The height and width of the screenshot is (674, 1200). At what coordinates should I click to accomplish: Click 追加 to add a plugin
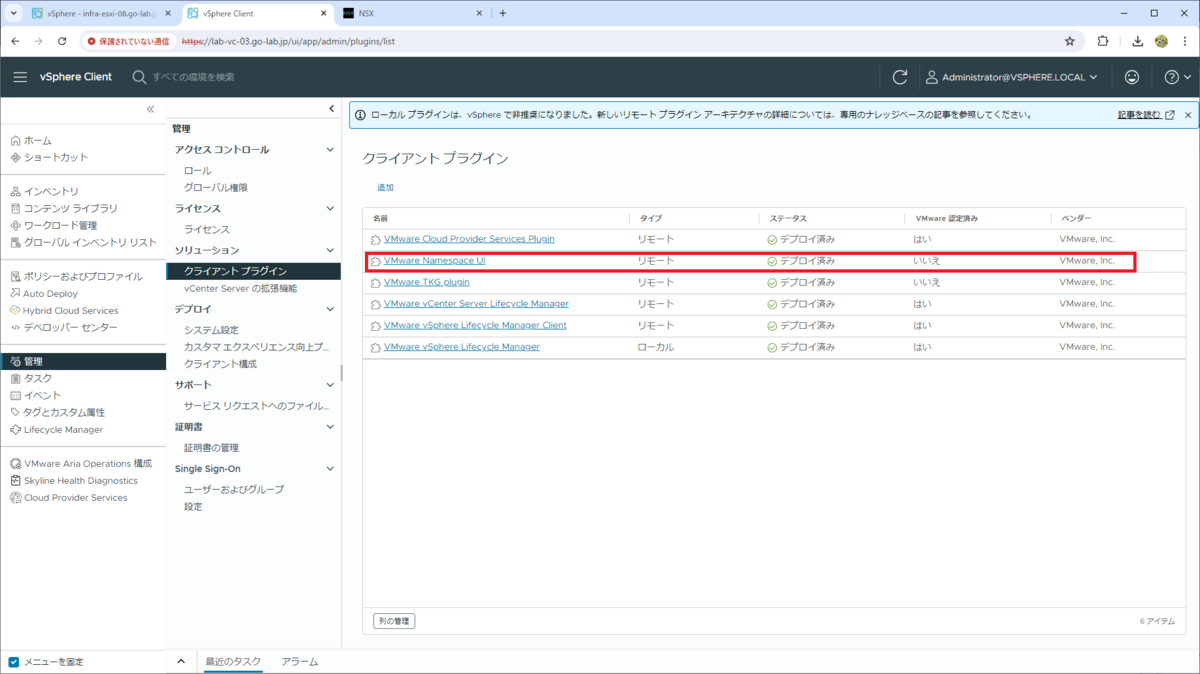(x=385, y=188)
